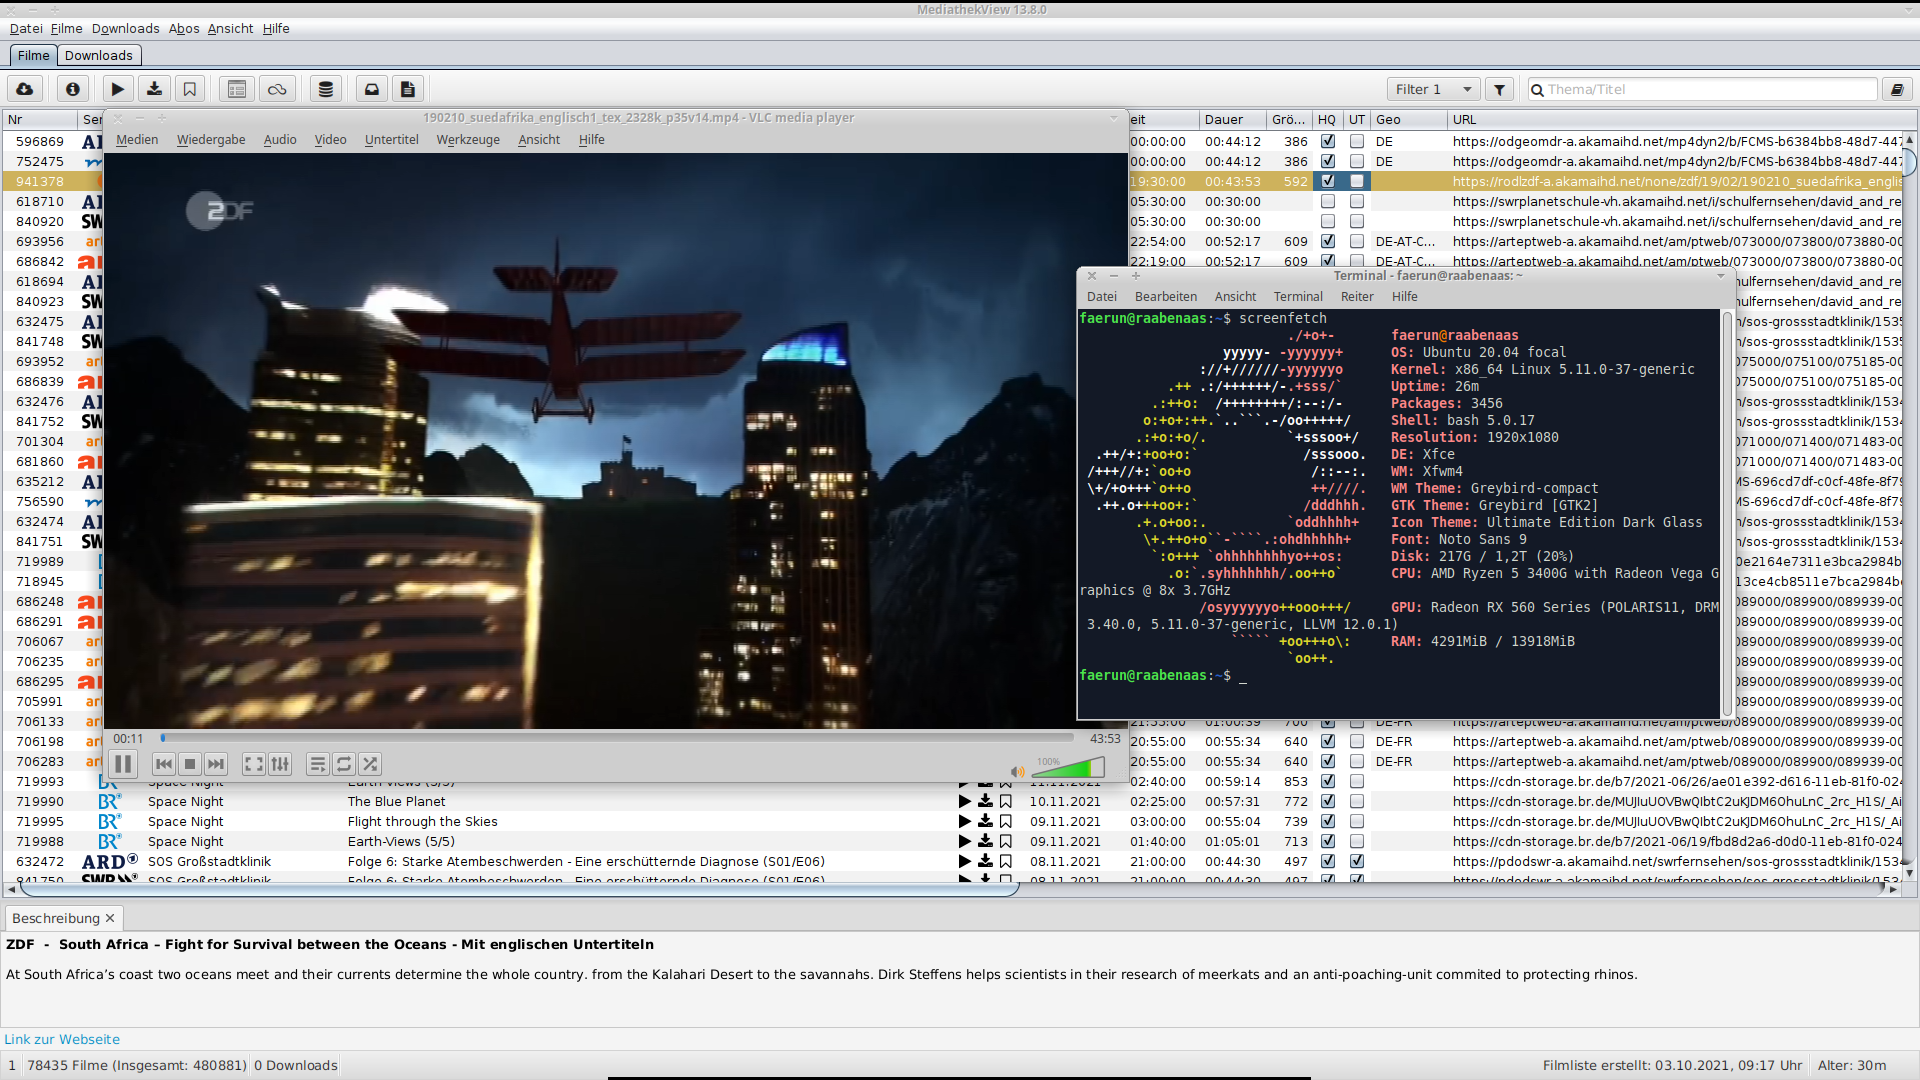Close the Beschreibung tab
Image resolution: width=1920 pixels, height=1080 pixels.
pyautogui.click(x=110, y=919)
